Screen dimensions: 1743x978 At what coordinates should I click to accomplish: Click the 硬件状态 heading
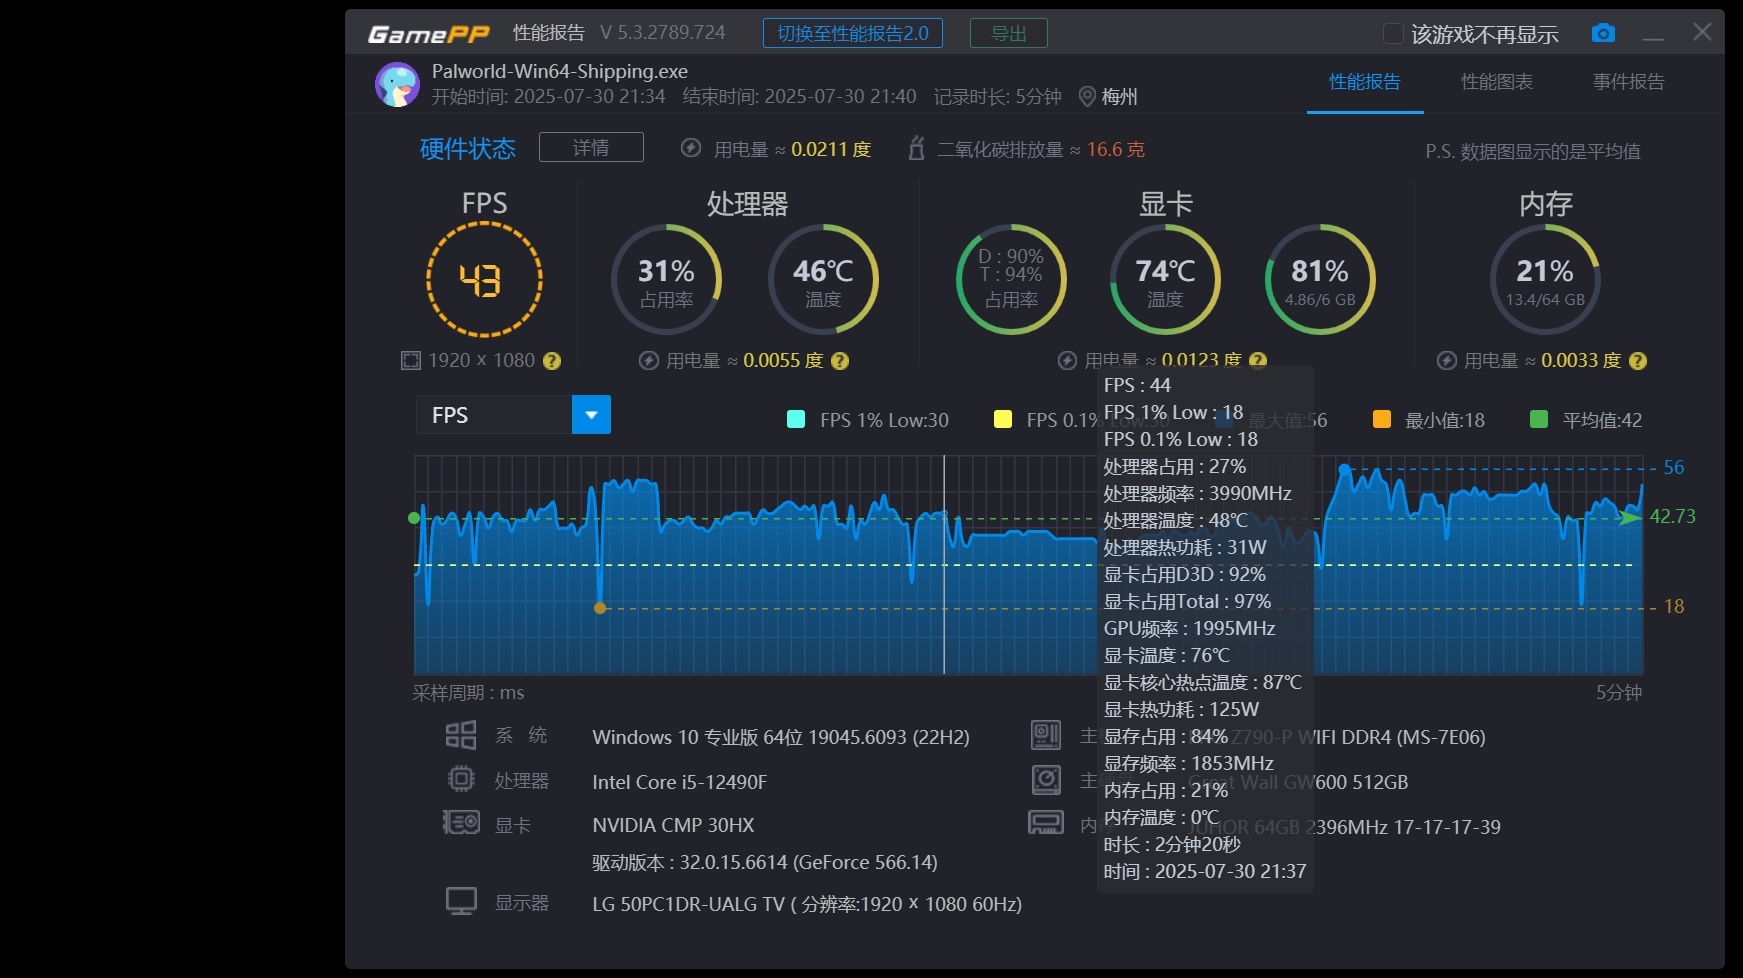(x=468, y=149)
